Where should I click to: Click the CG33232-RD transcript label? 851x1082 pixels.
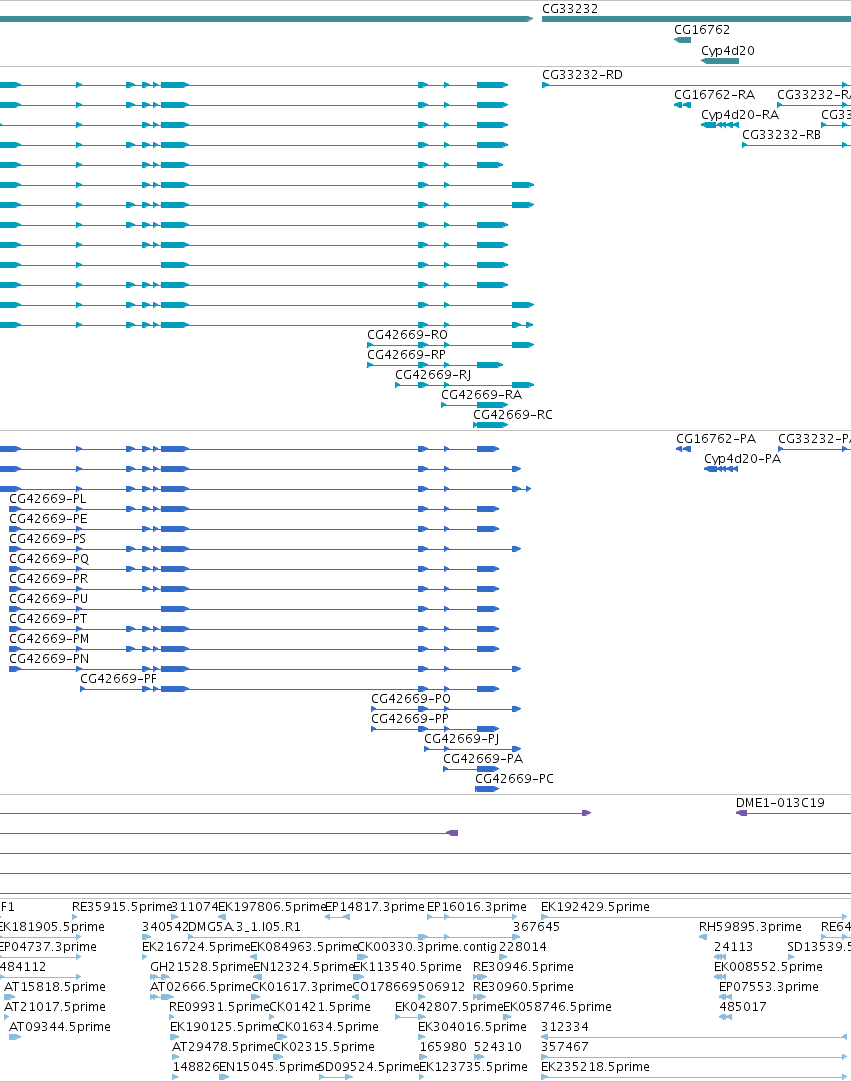pos(583,75)
